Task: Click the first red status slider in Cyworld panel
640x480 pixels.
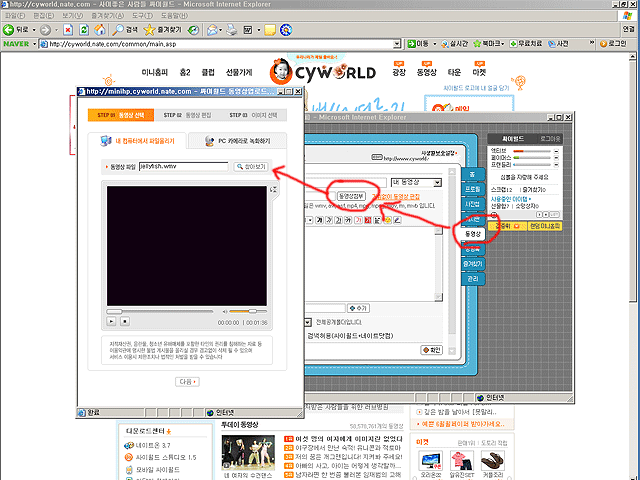Action: click(x=532, y=151)
